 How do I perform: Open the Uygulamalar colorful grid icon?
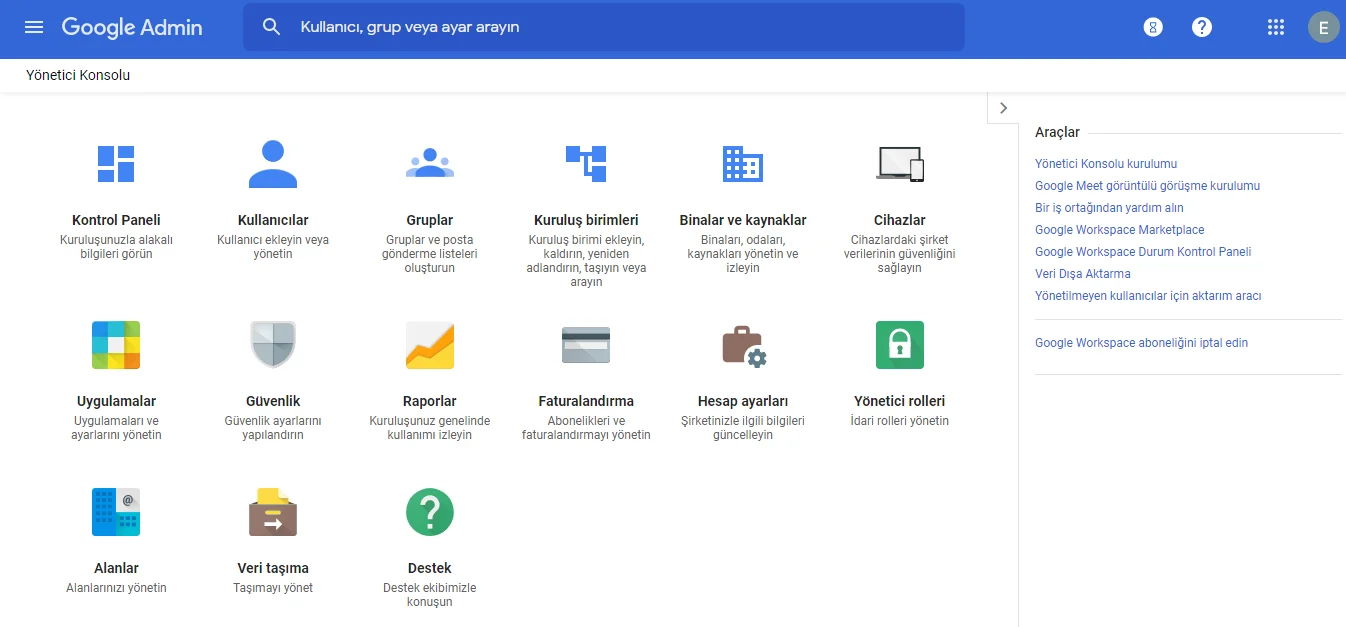pyautogui.click(x=116, y=345)
